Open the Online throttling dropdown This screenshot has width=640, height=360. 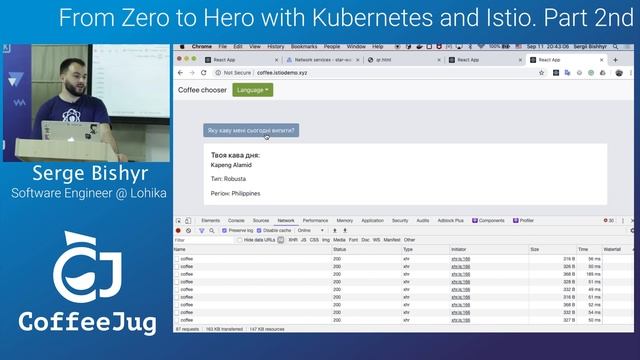click(x=311, y=231)
